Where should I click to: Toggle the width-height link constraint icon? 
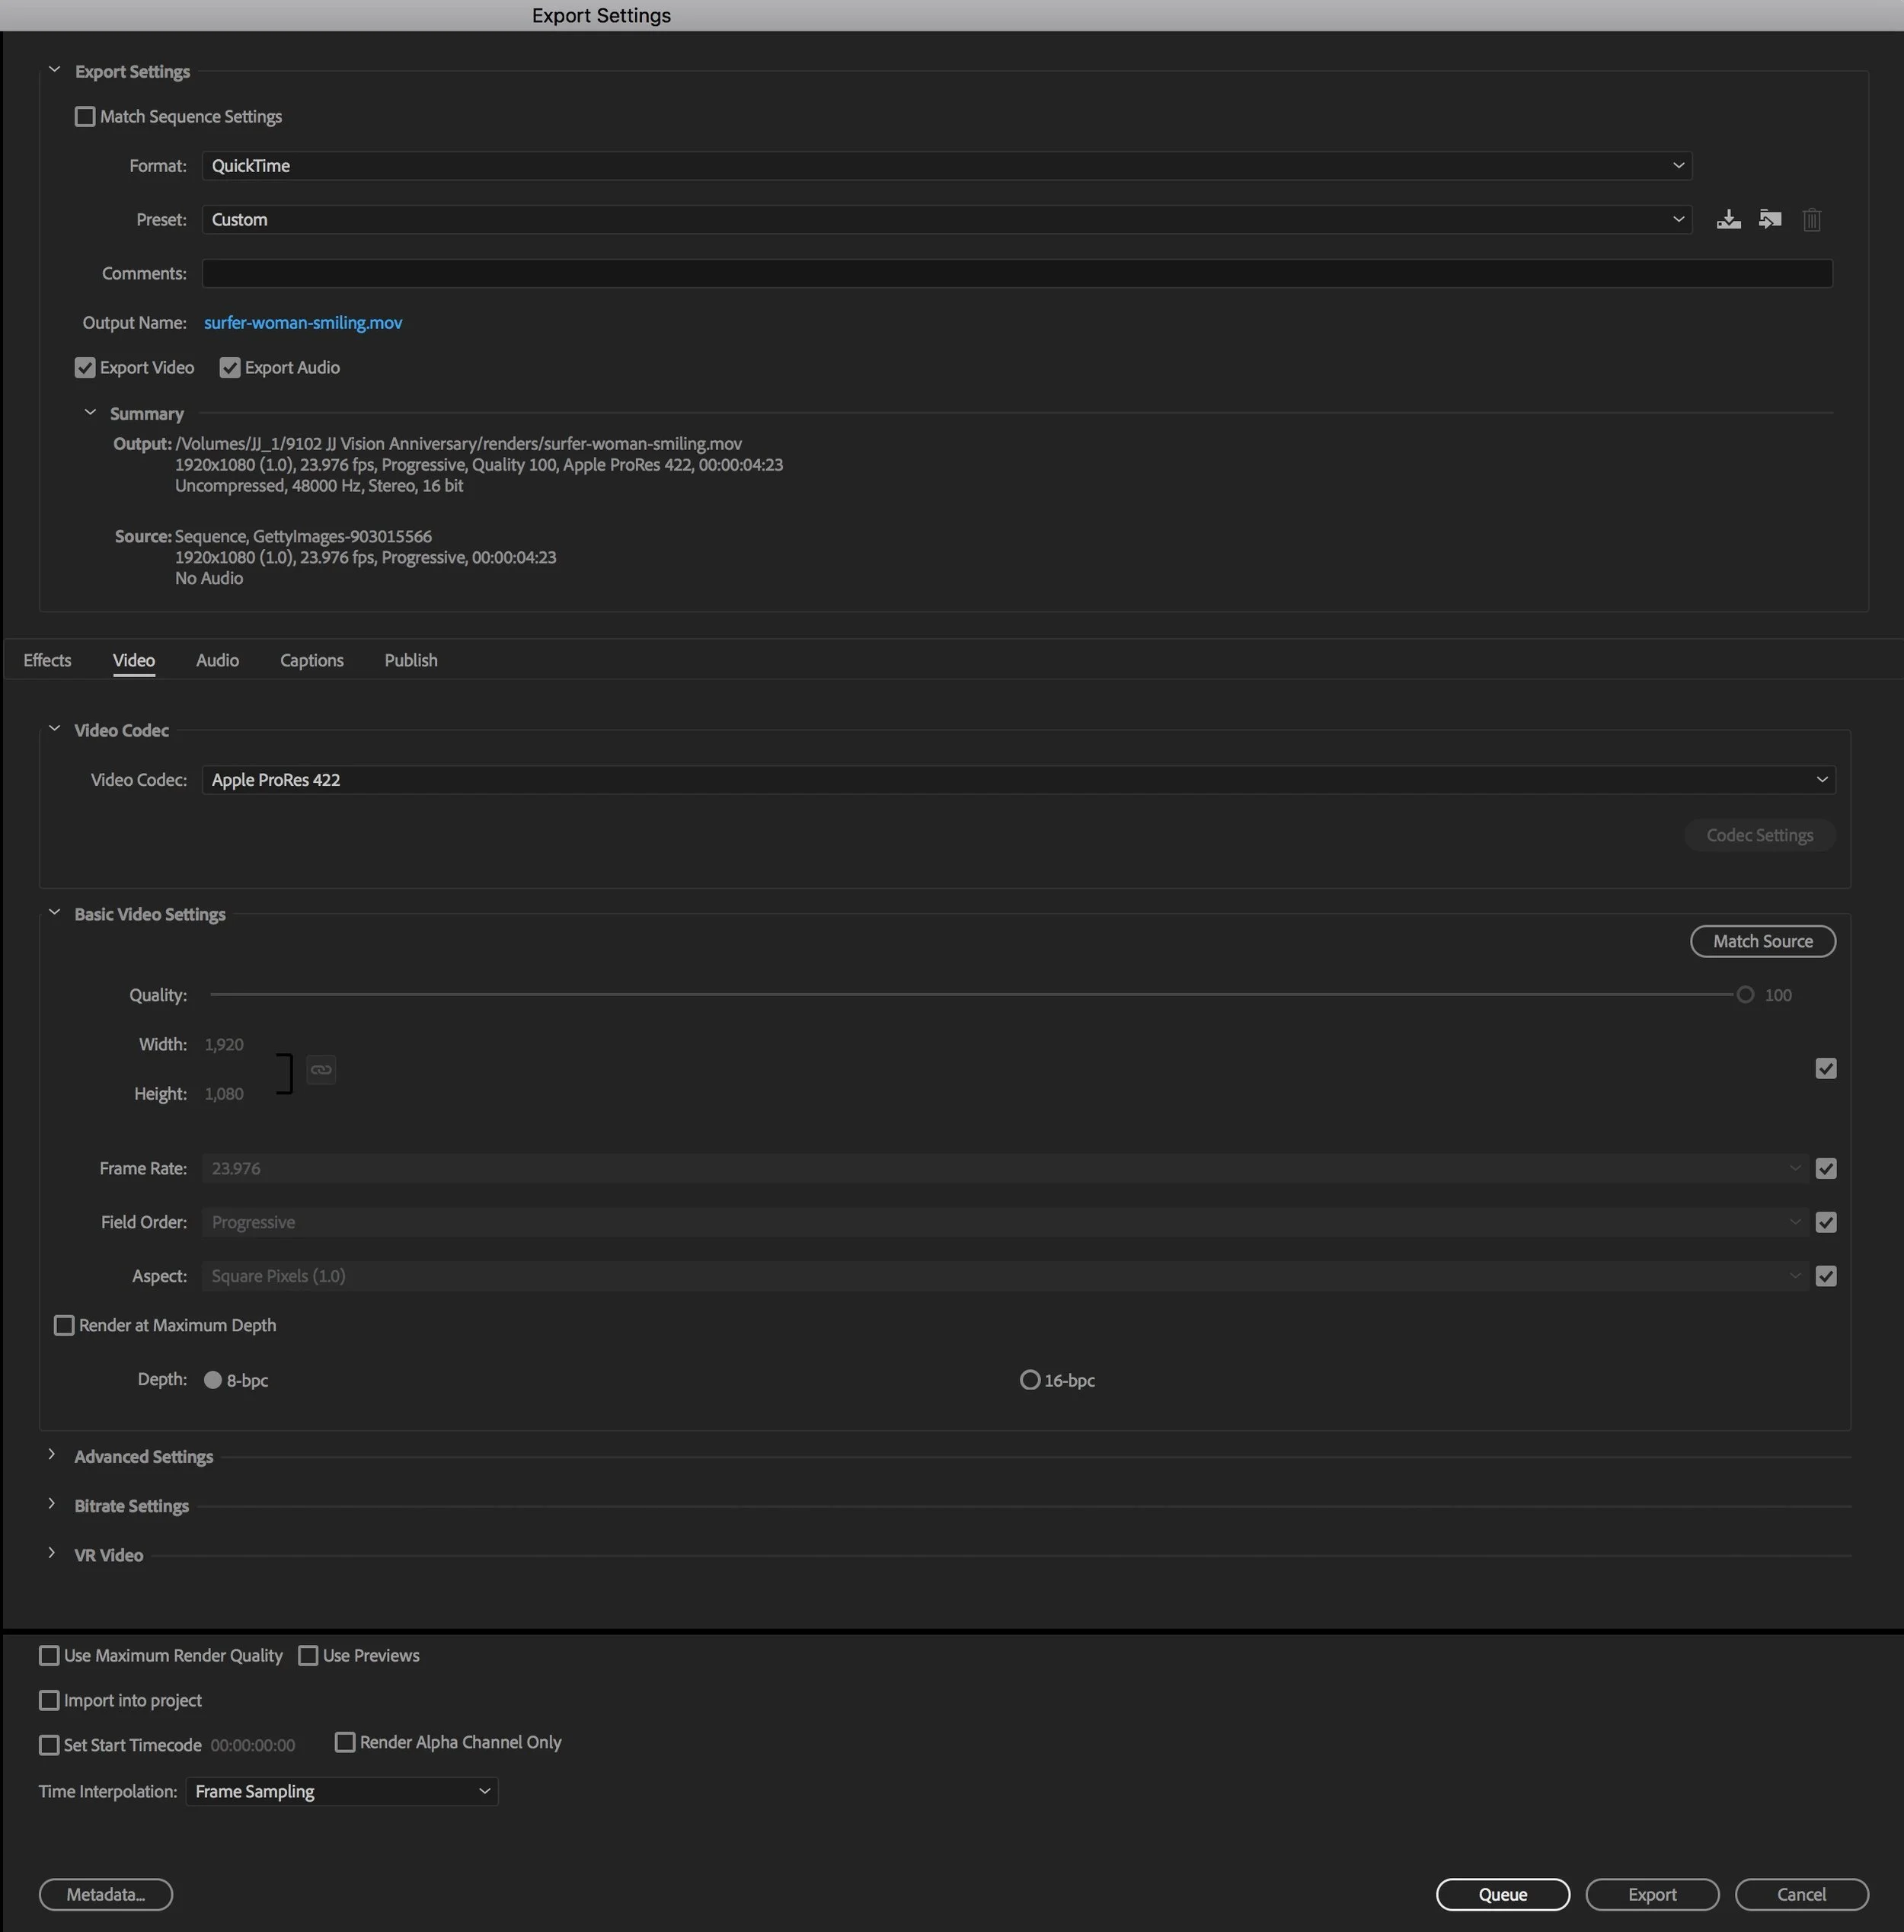[x=320, y=1069]
